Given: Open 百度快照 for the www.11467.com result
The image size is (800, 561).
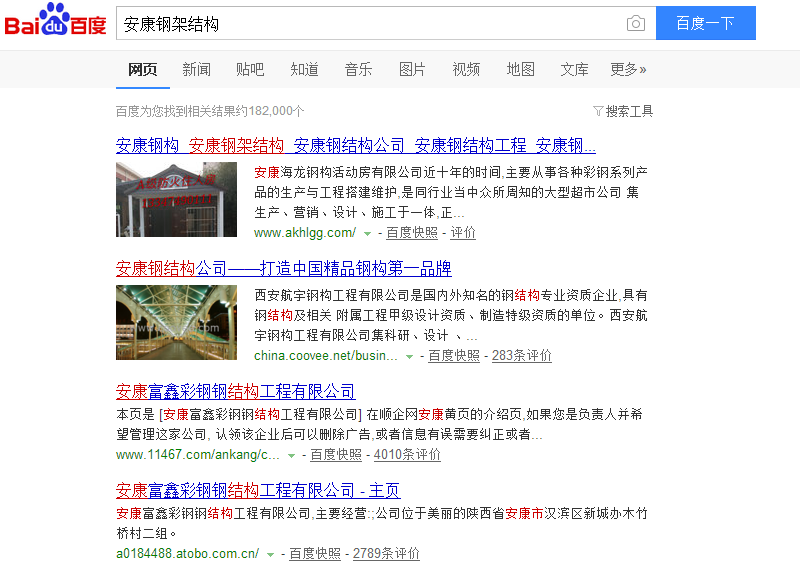Looking at the screenshot, I should (x=336, y=454).
